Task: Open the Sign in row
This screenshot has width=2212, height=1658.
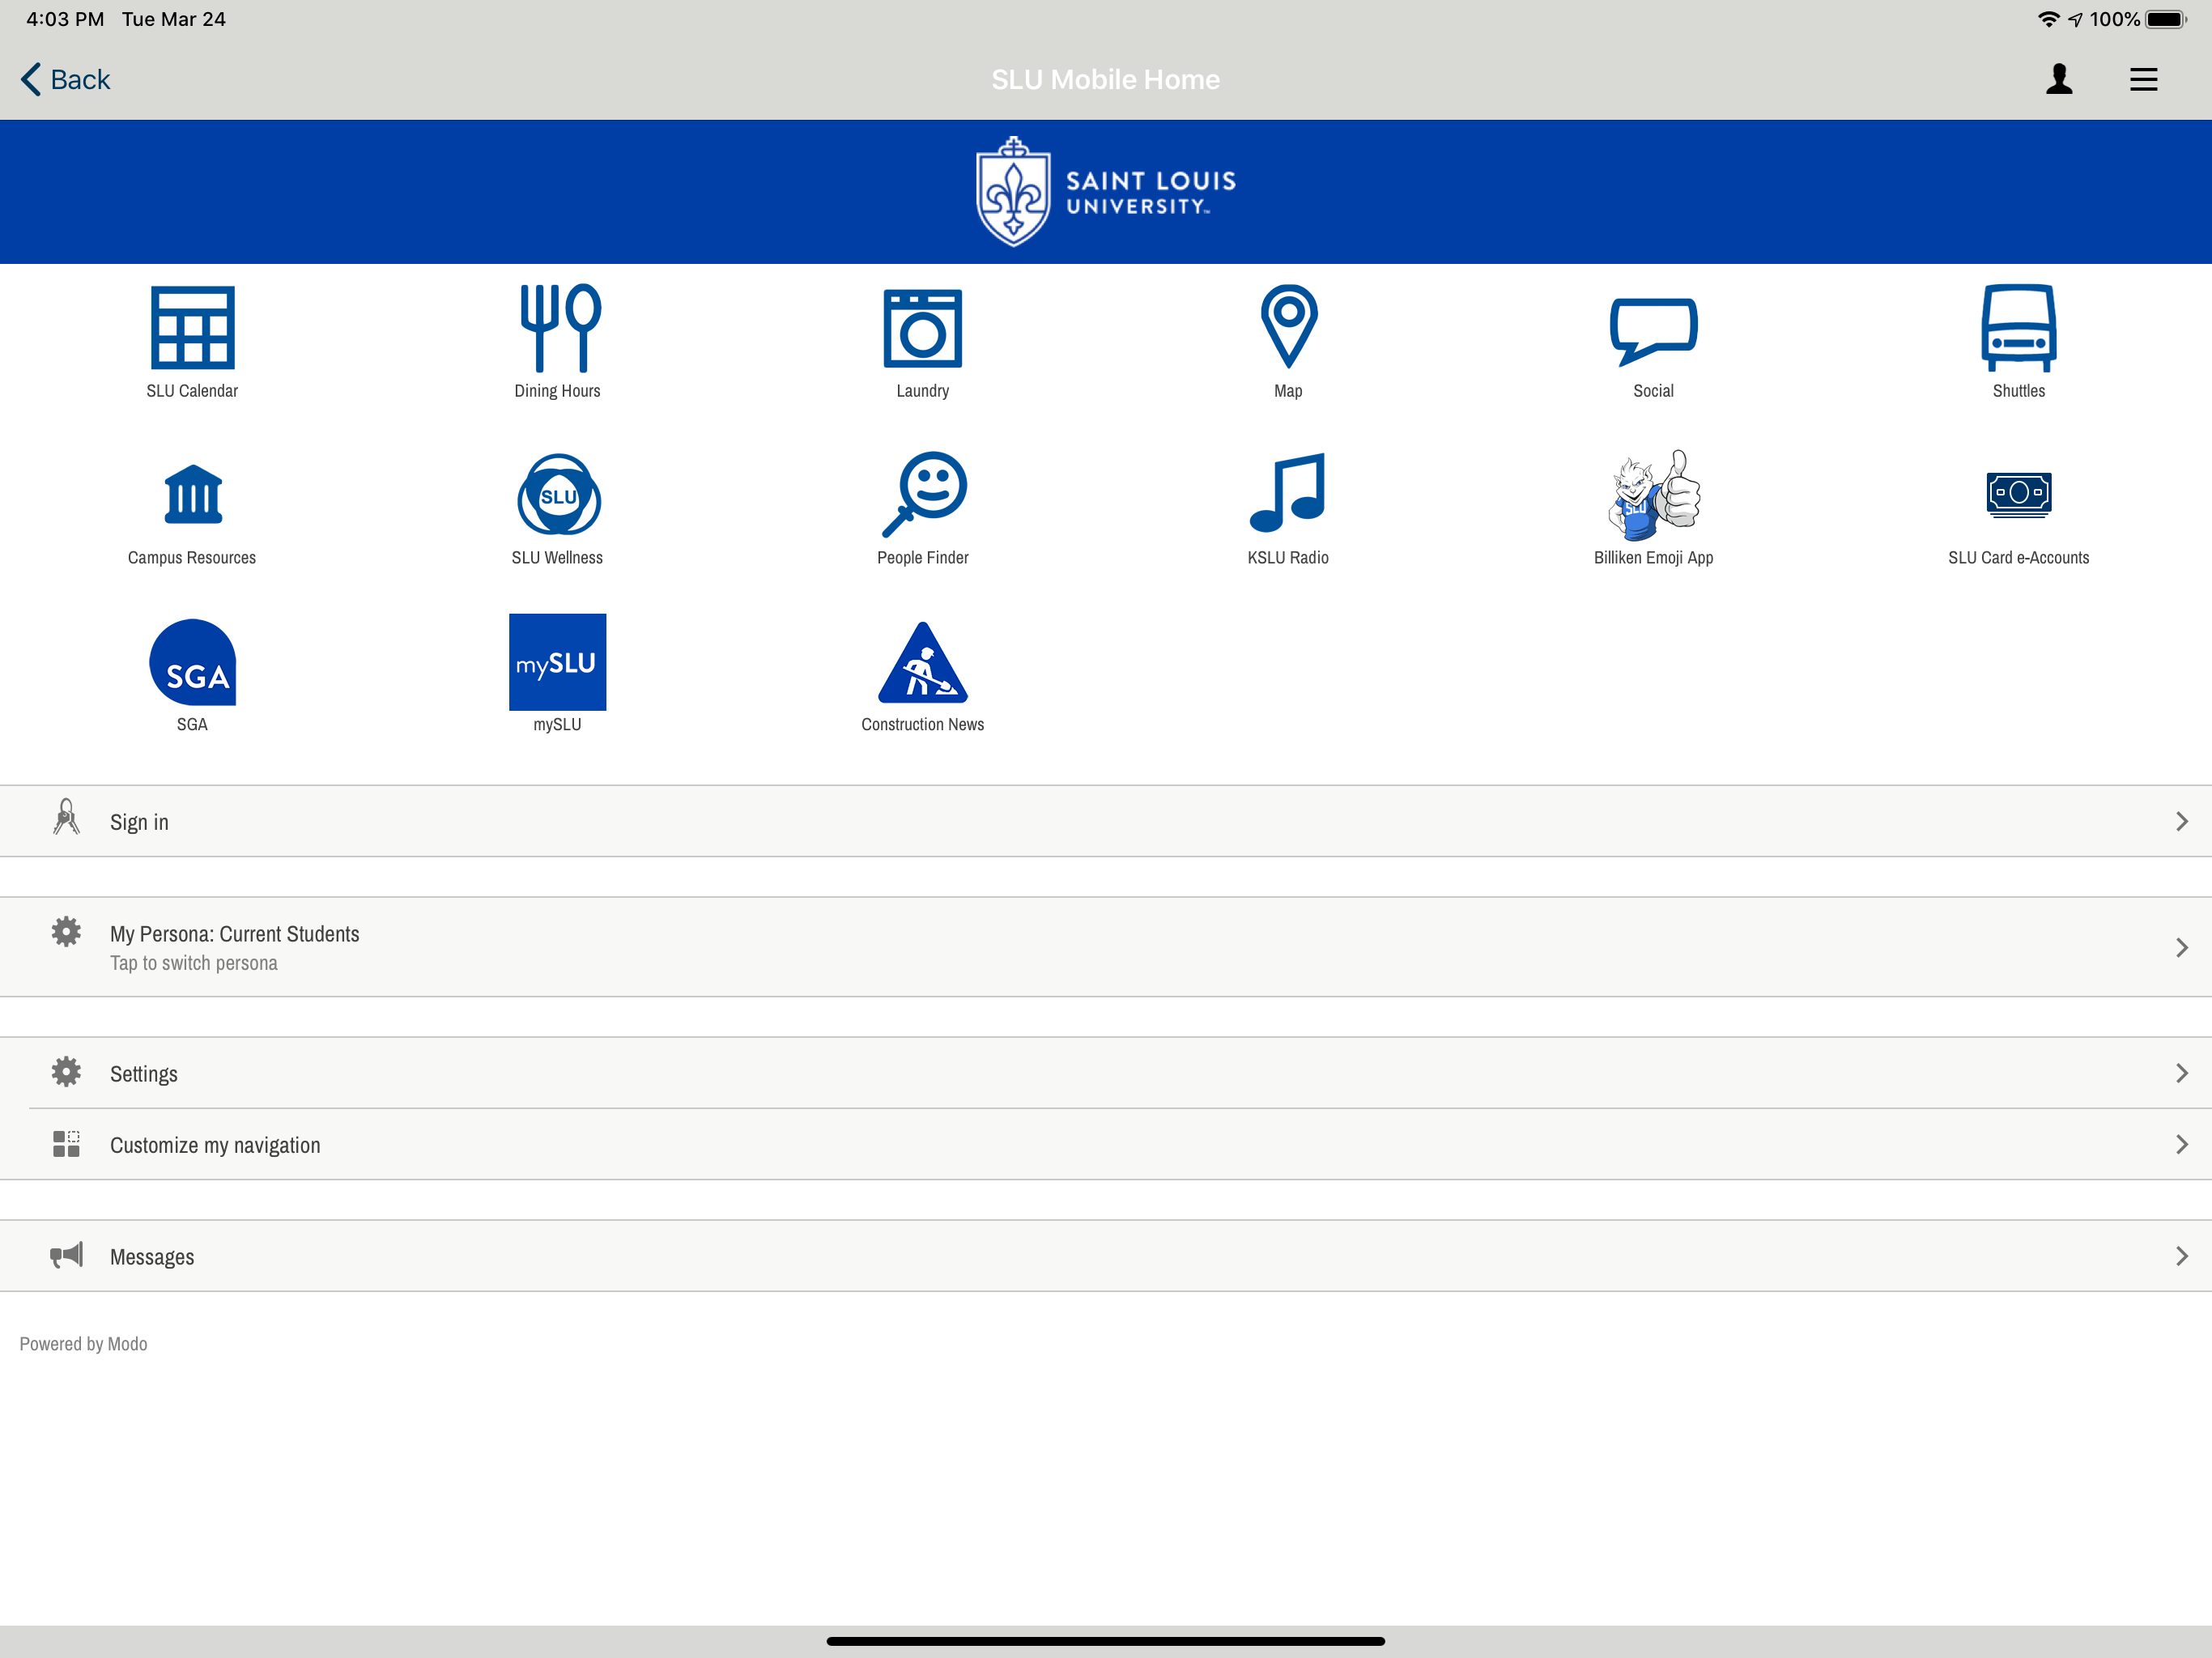Action: (1106, 821)
